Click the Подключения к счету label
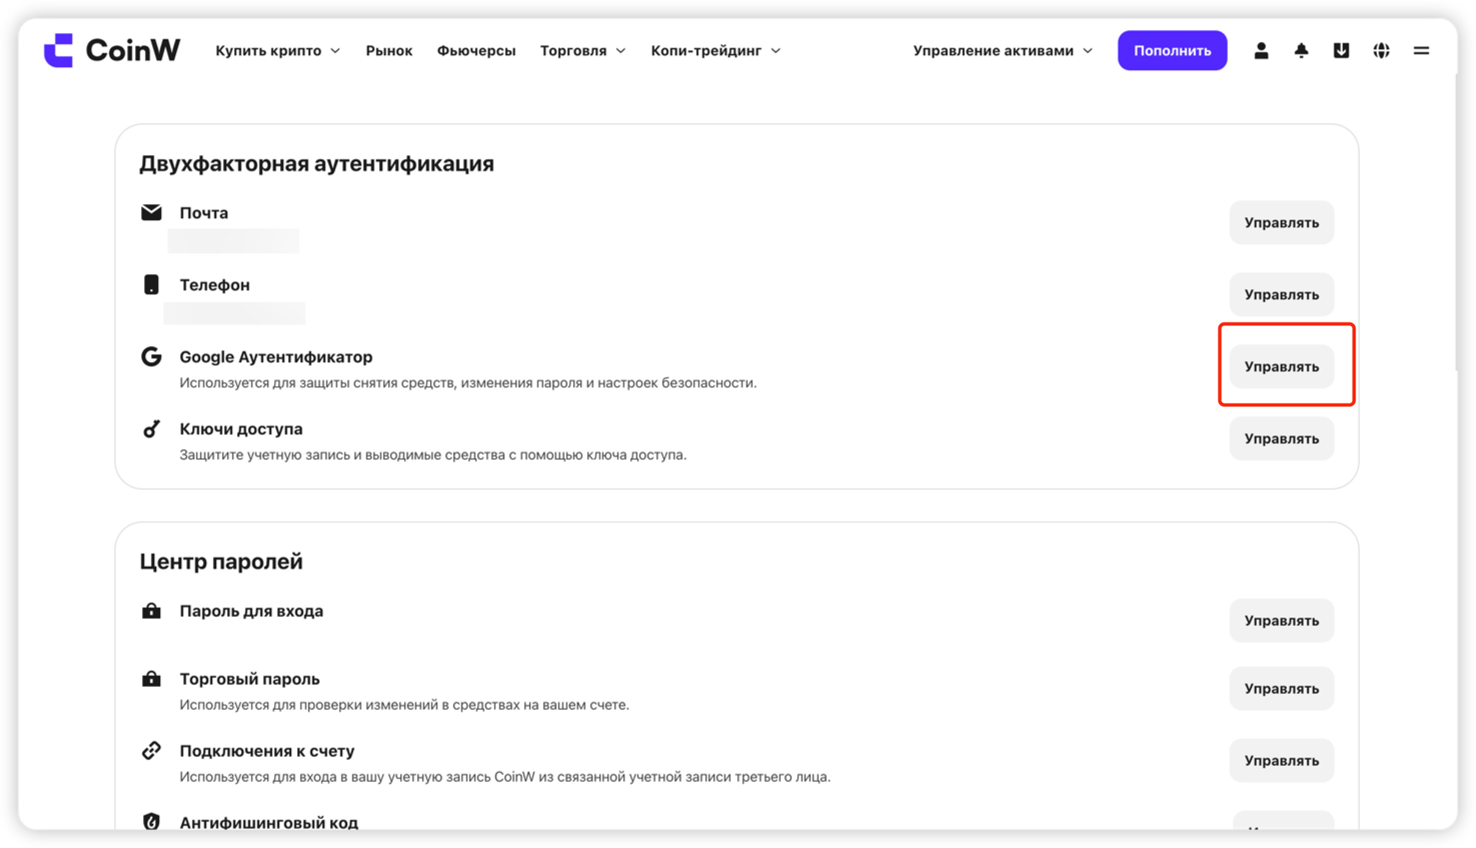This screenshot has height=848, width=1476. click(267, 750)
